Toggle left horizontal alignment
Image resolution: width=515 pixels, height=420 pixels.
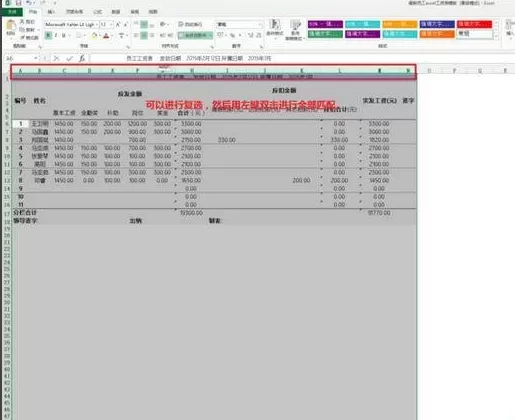tap(136, 35)
